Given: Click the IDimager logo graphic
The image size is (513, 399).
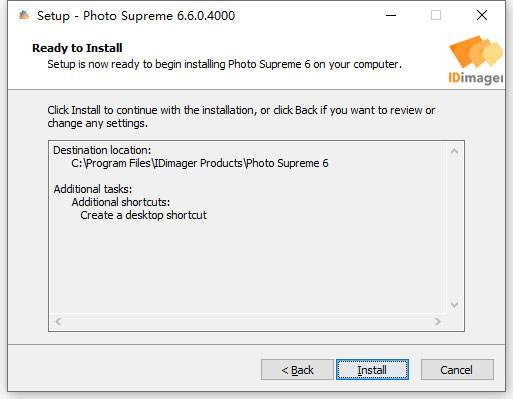Looking at the screenshot, I should click(476, 60).
